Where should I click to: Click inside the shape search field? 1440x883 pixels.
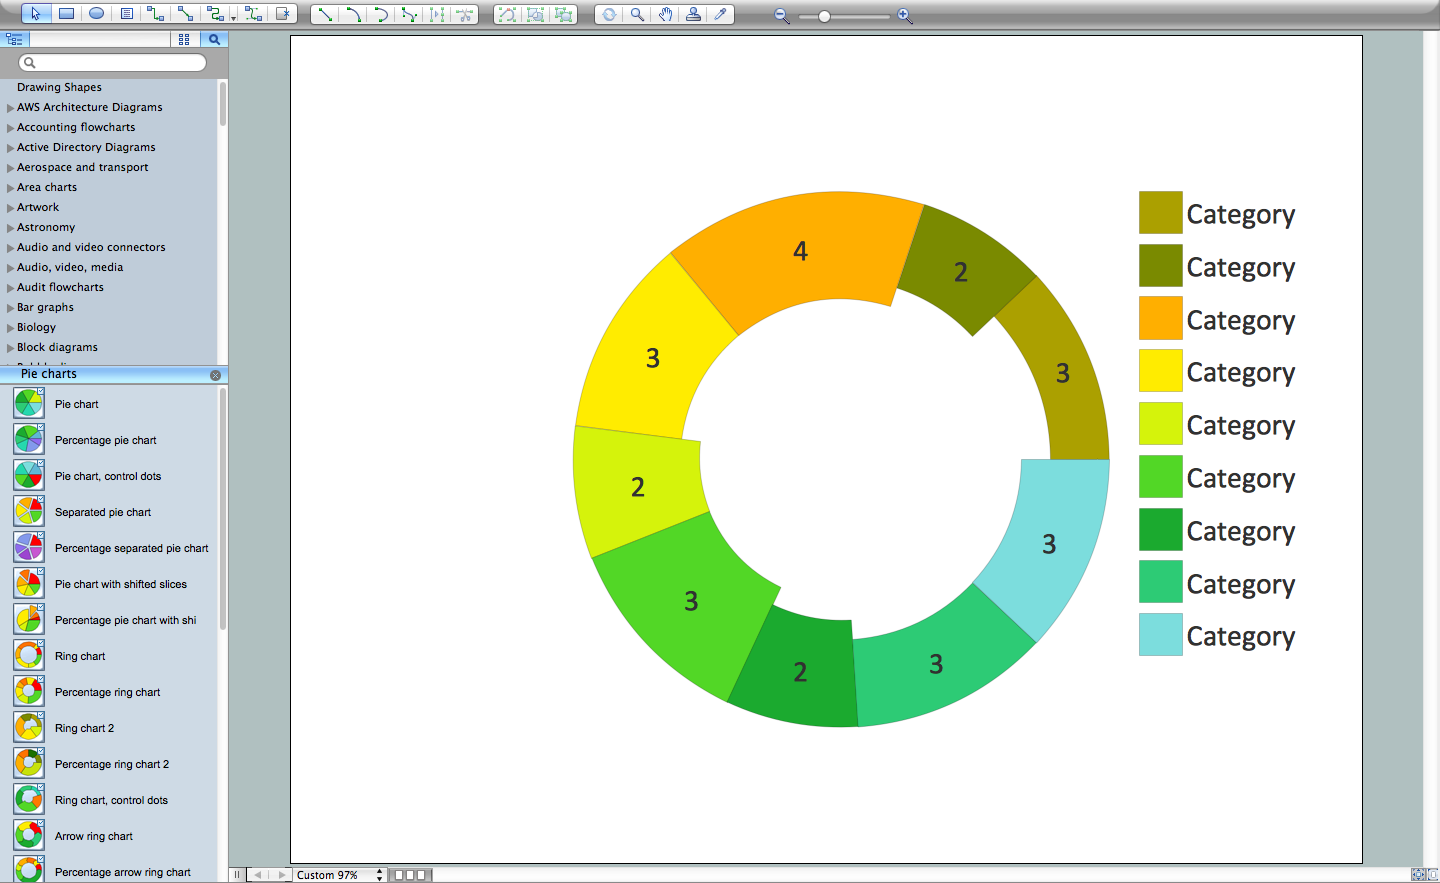point(110,62)
